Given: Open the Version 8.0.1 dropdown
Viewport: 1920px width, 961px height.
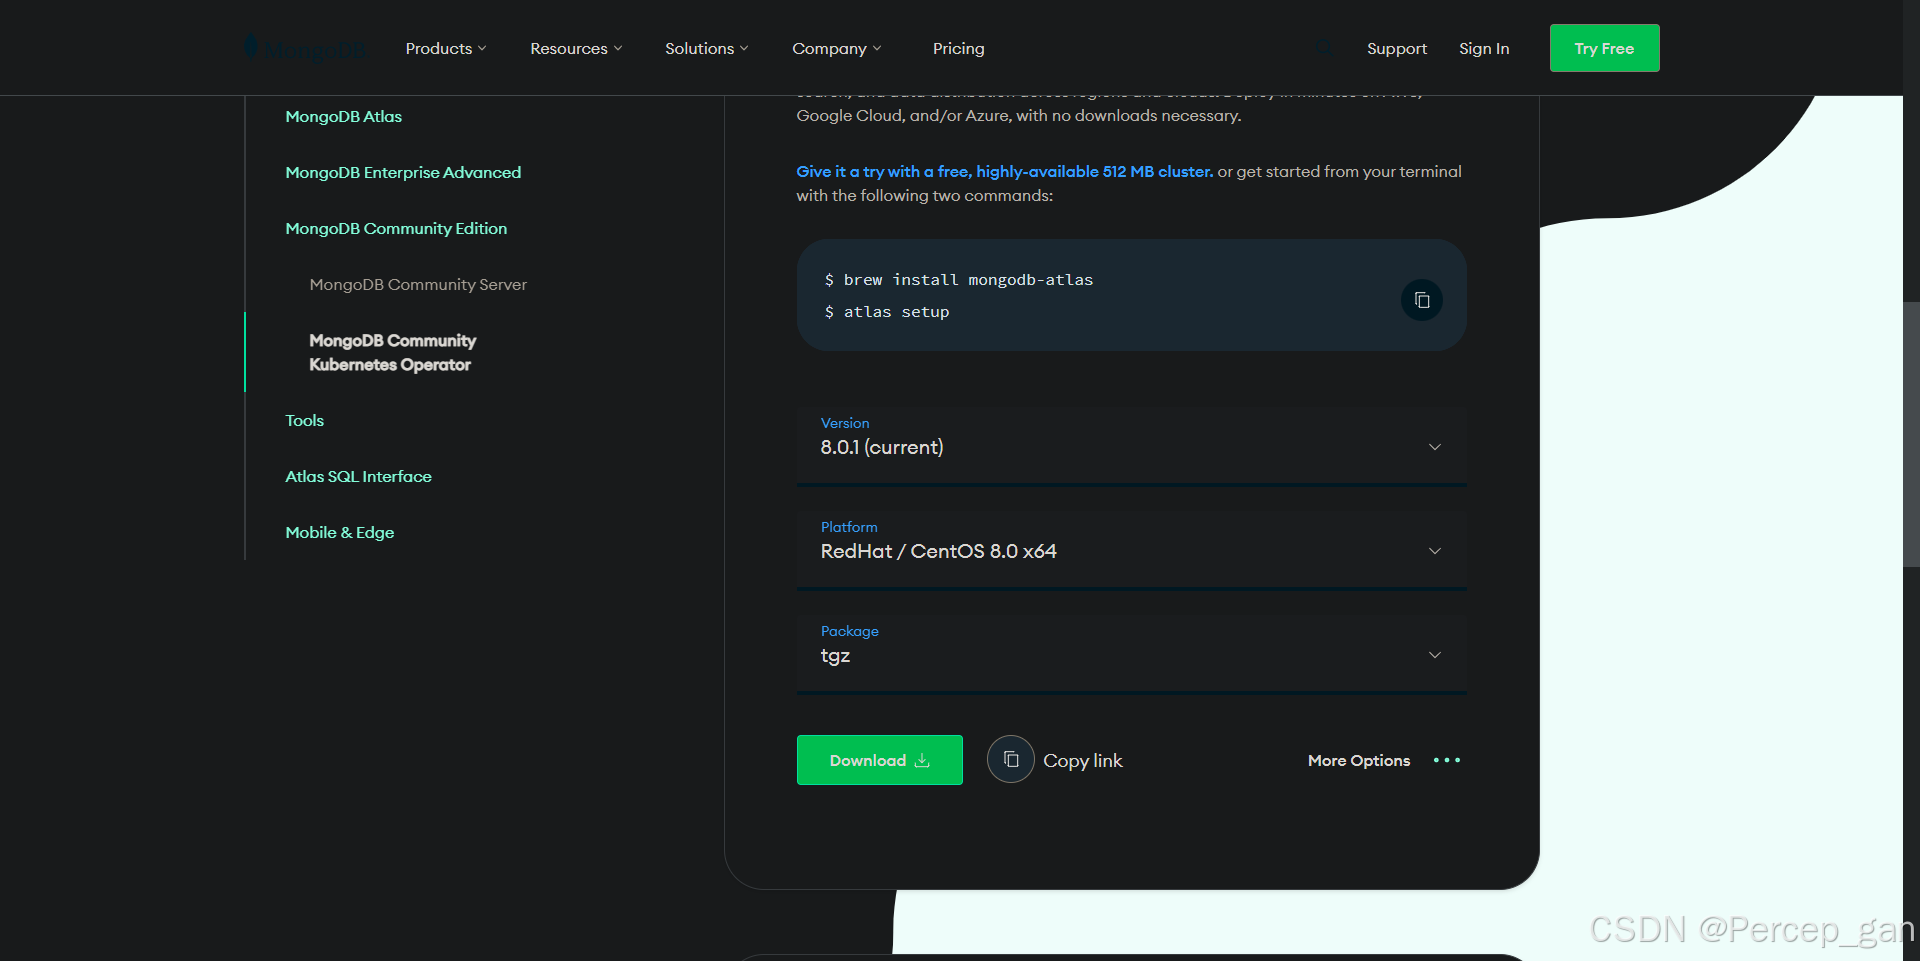Looking at the screenshot, I should [x=1131, y=445].
